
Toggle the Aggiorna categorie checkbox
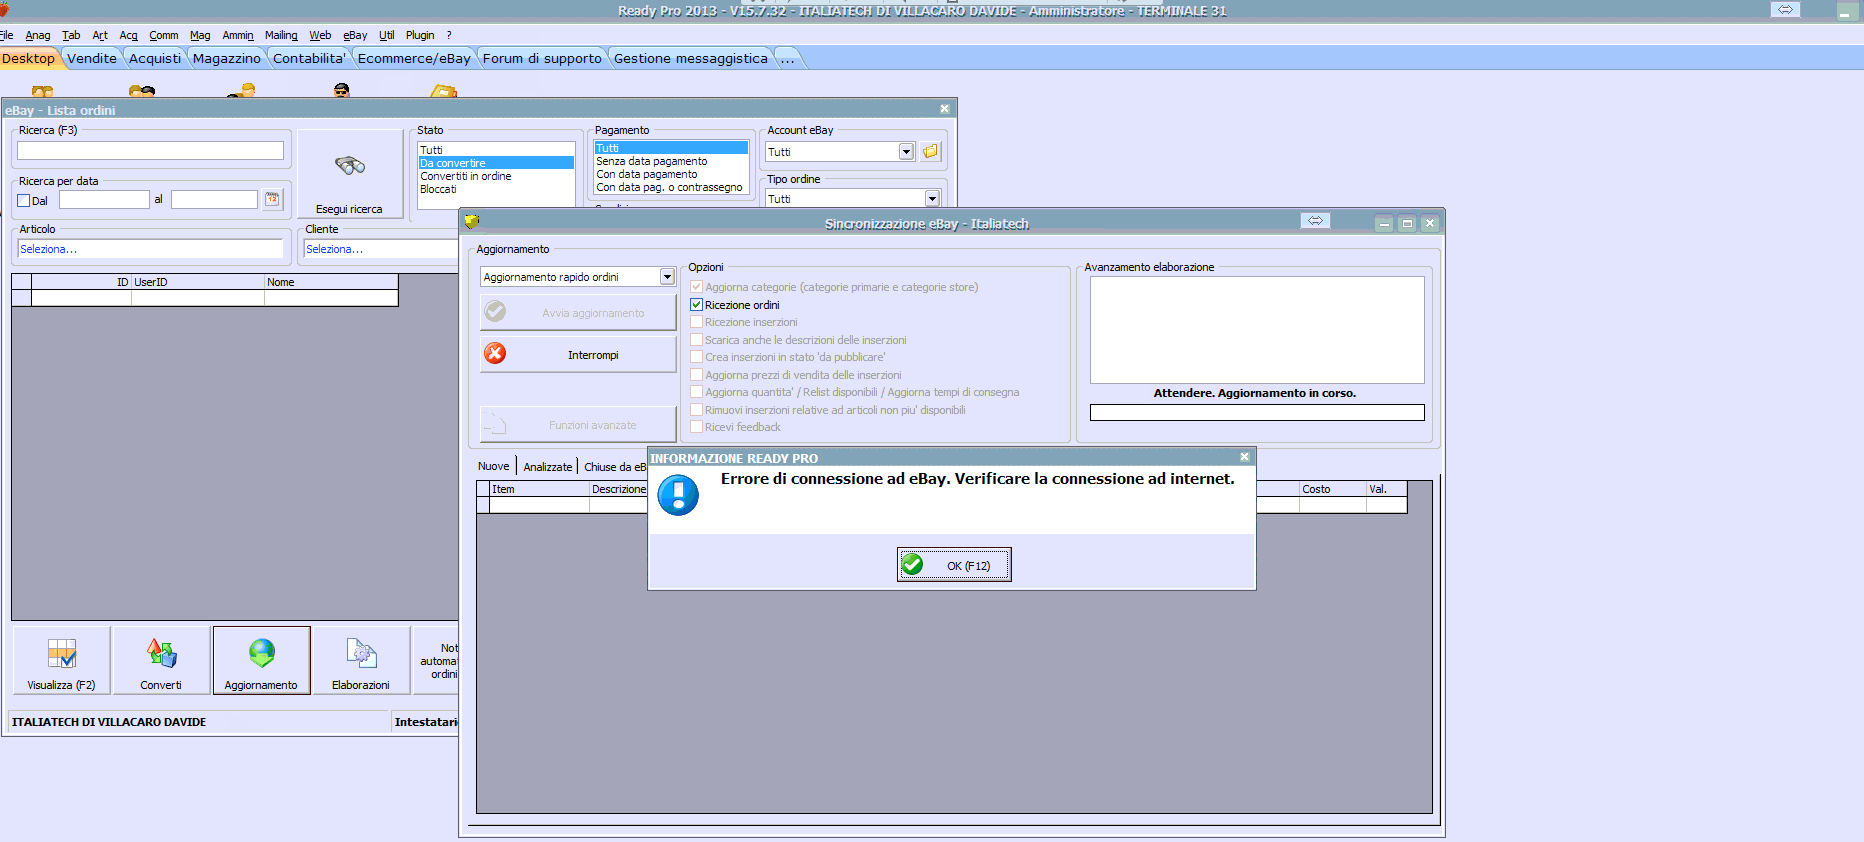(697, 287)
